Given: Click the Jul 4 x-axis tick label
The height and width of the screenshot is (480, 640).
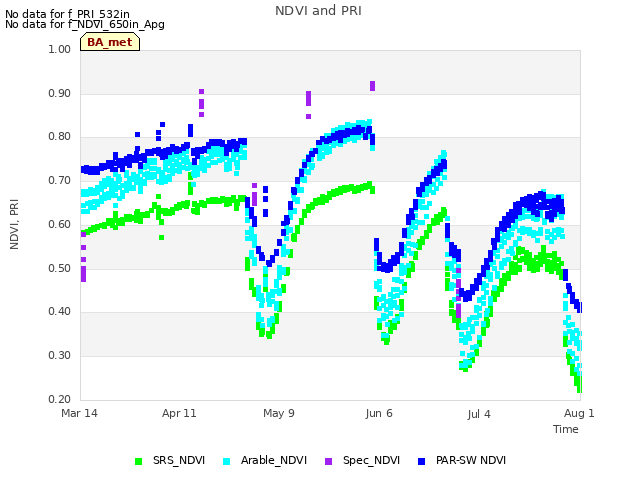Looking at the screenshot, I should [479, 414].
